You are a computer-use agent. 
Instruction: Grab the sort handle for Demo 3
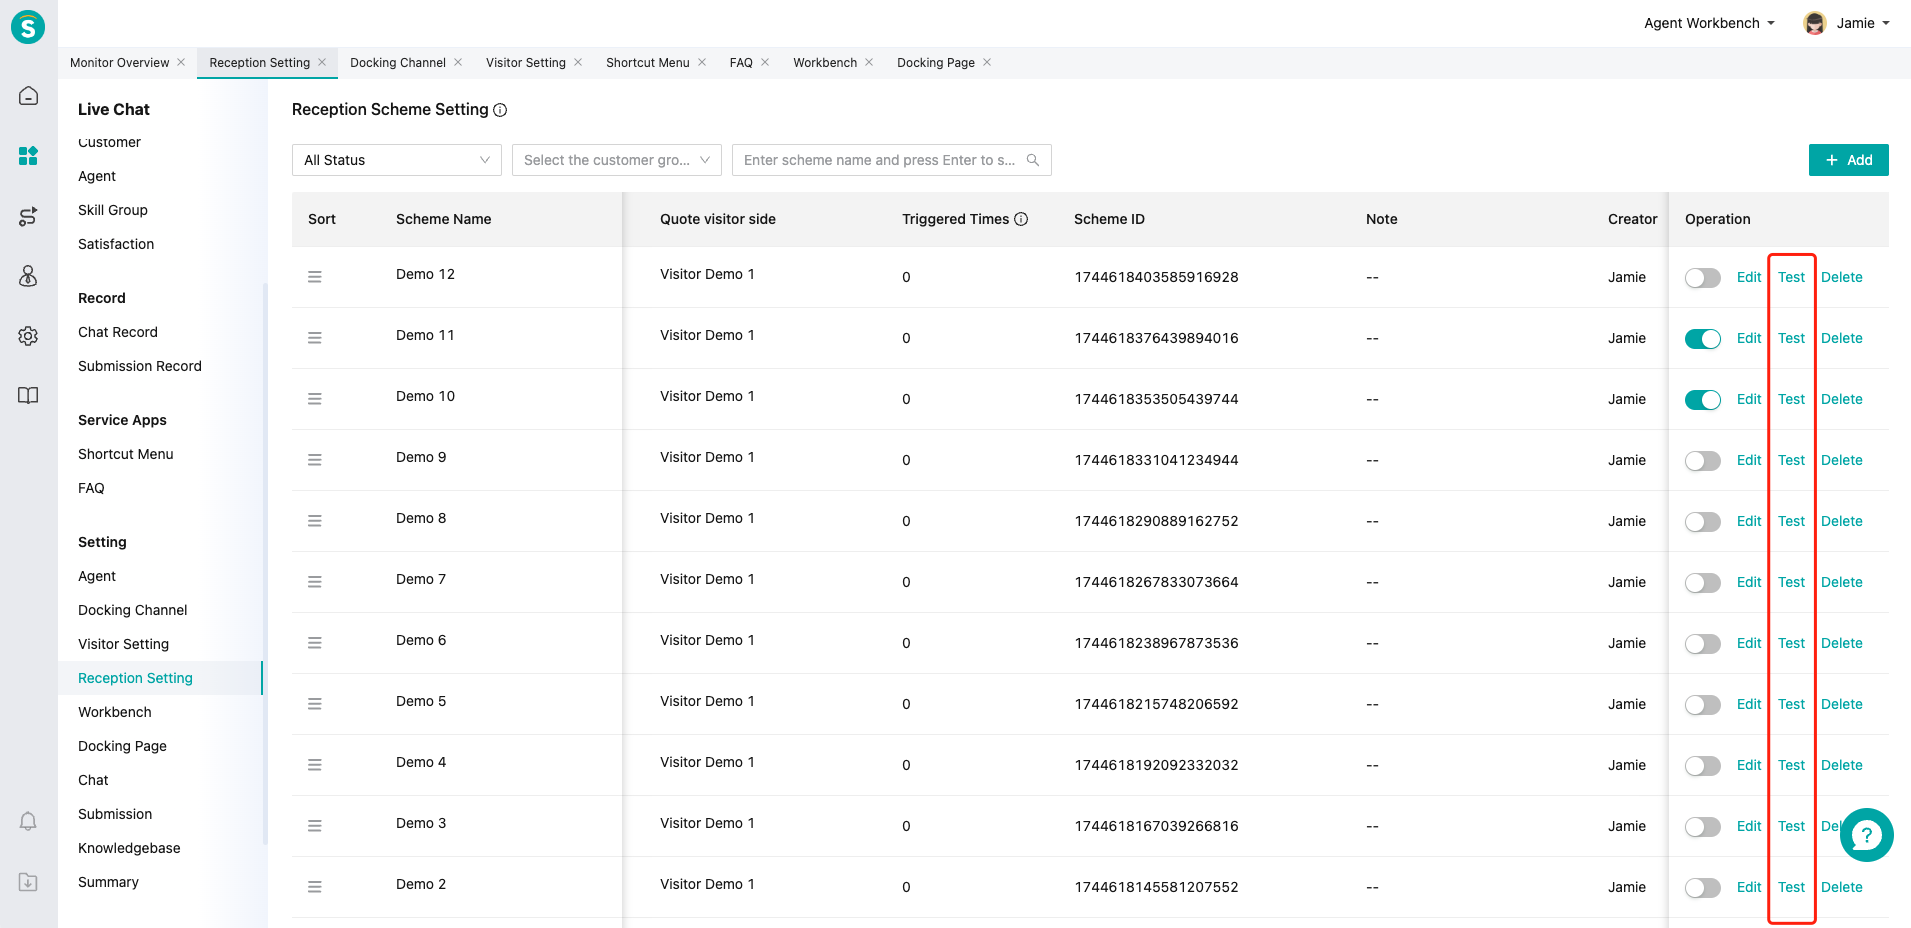[x=315, y=826]
